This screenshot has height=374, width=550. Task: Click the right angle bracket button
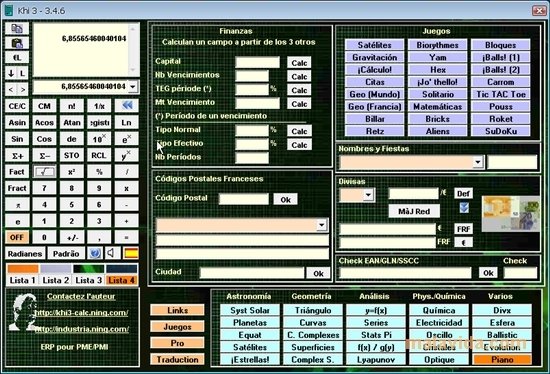(x=23, y=89)
